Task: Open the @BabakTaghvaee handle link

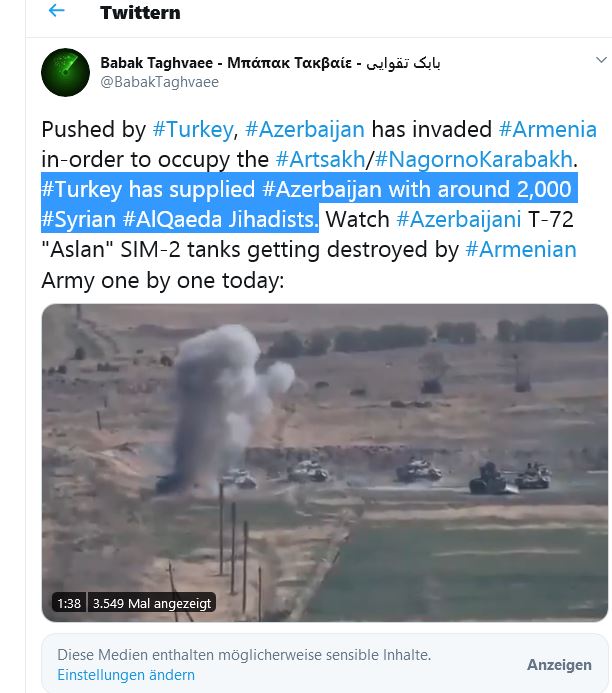Action: tap(160, 82)
